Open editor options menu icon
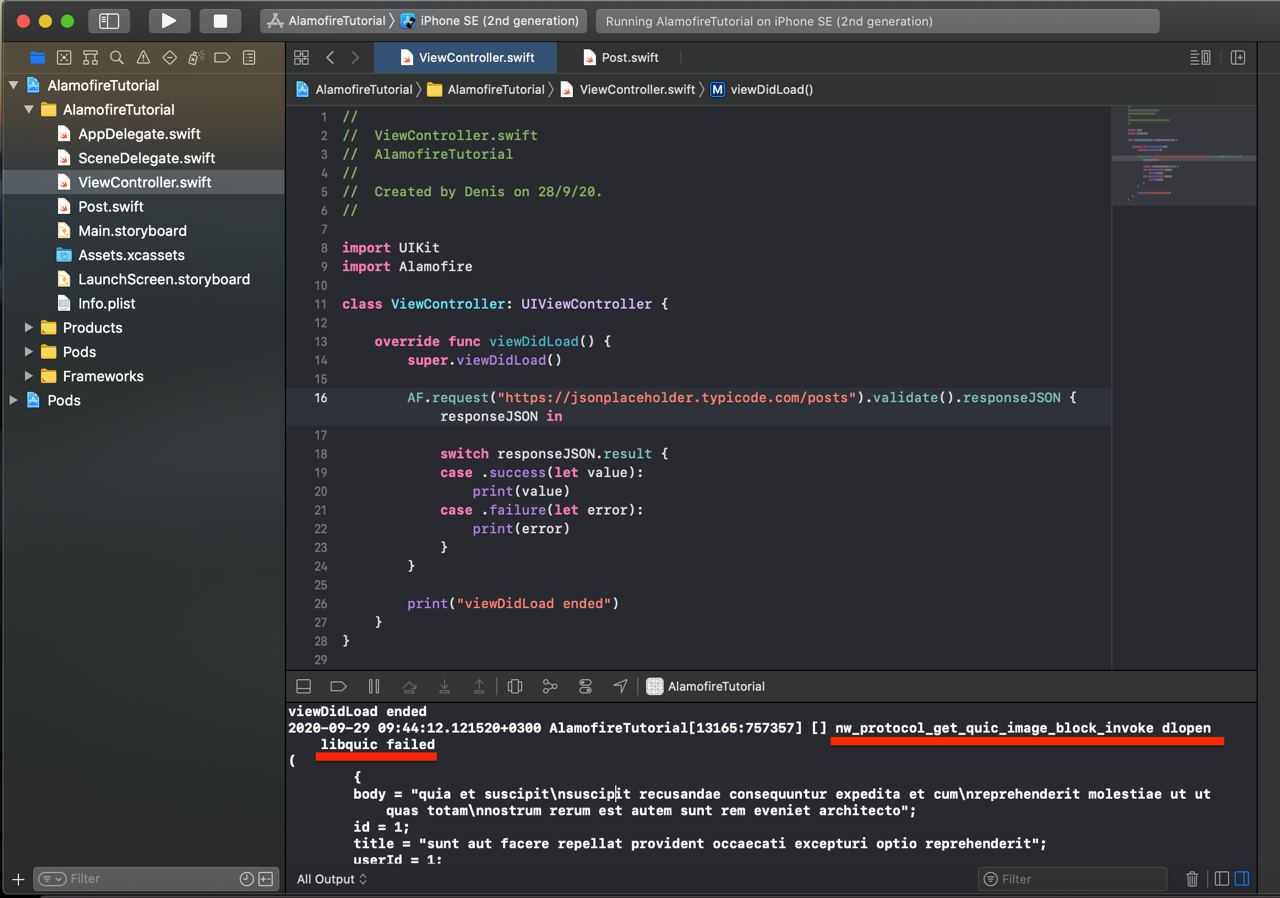1280x898 pixels. pyautogui.click(x=1201, y=58)
